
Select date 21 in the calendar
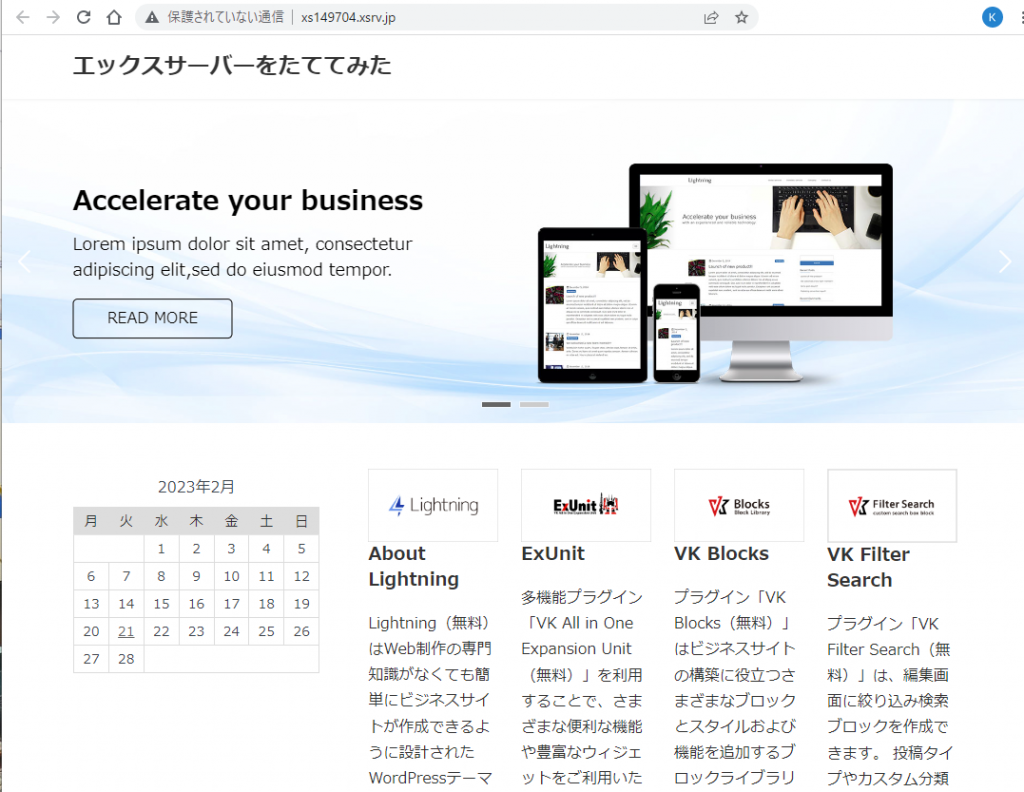(x=126, y=631)
